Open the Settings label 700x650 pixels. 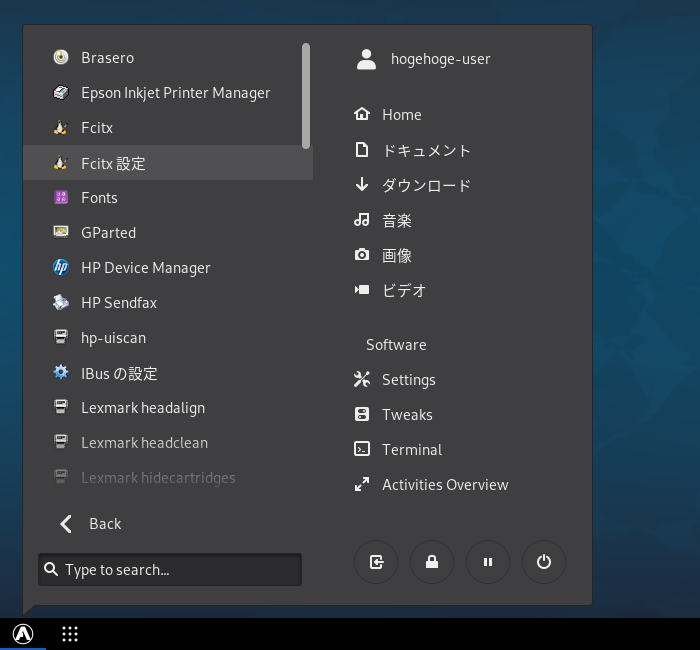pyautogui.click(x=408, y=380)
